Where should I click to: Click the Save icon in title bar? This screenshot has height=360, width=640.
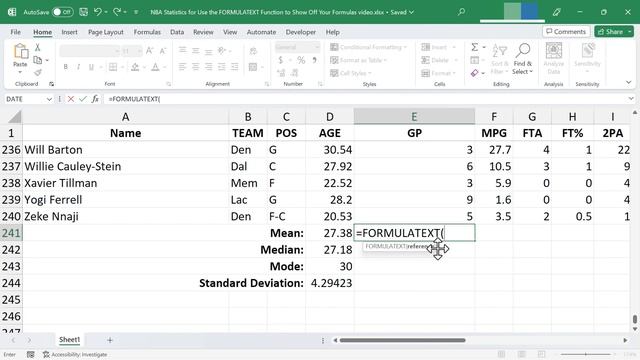(x=83, y=12)
